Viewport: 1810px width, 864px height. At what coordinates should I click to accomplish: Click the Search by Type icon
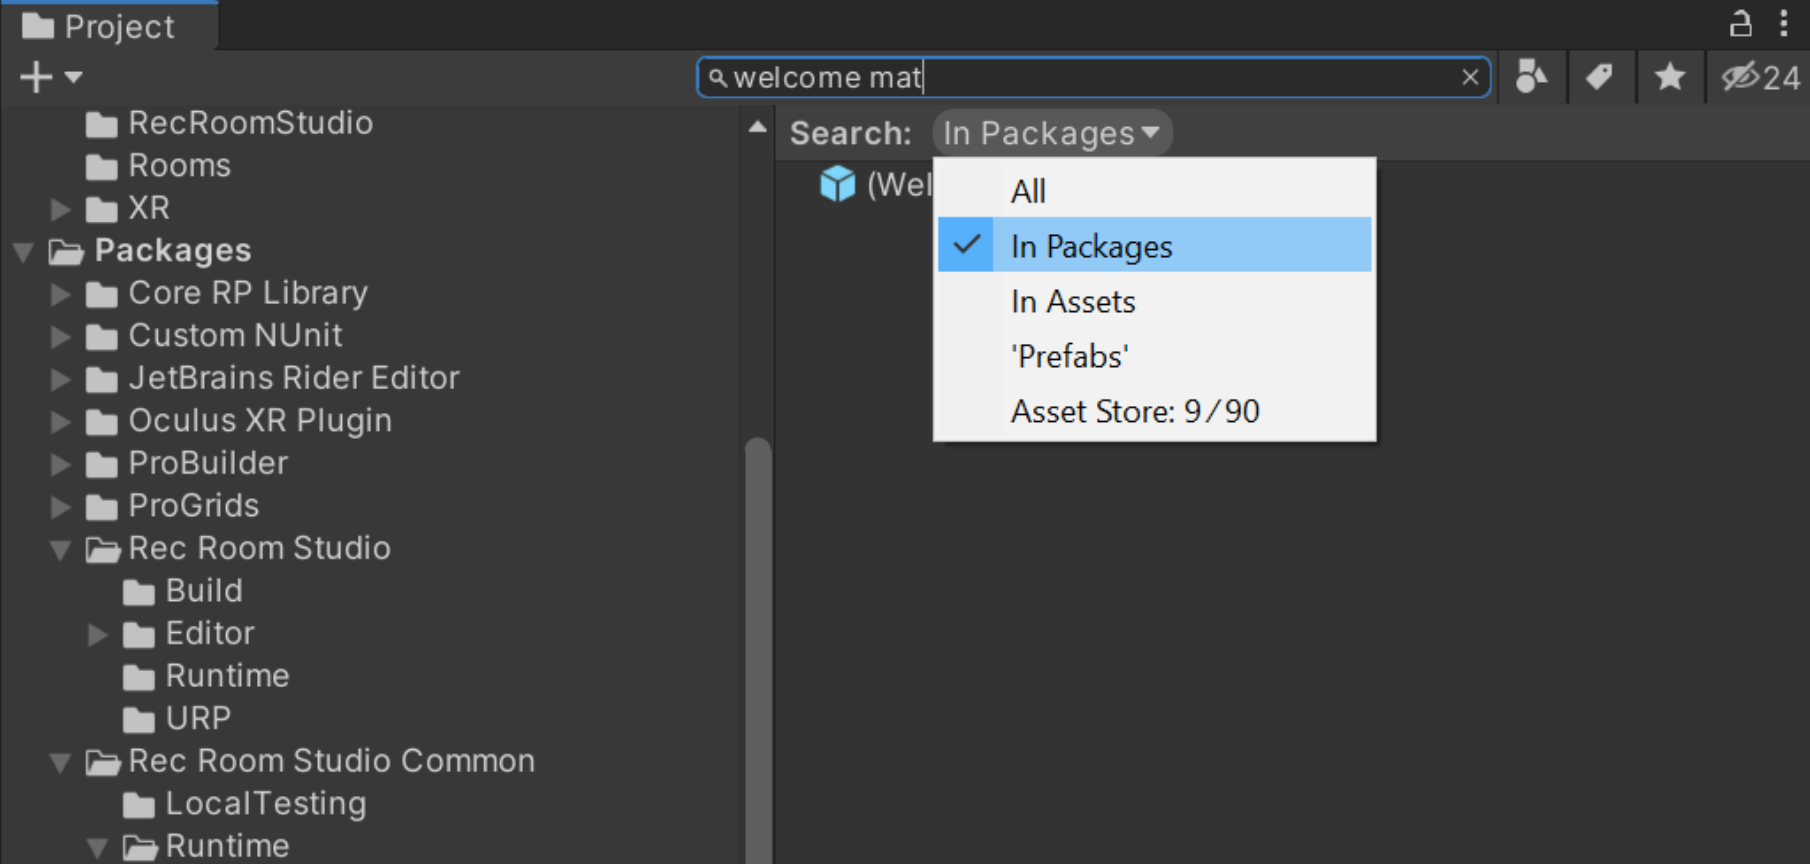[x=1531, y=77]
